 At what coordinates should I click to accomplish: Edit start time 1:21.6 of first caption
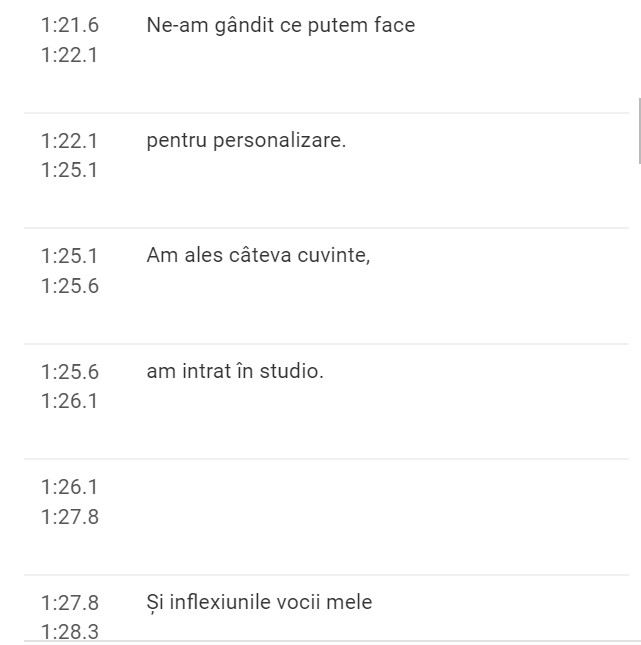tap(70, 25)
